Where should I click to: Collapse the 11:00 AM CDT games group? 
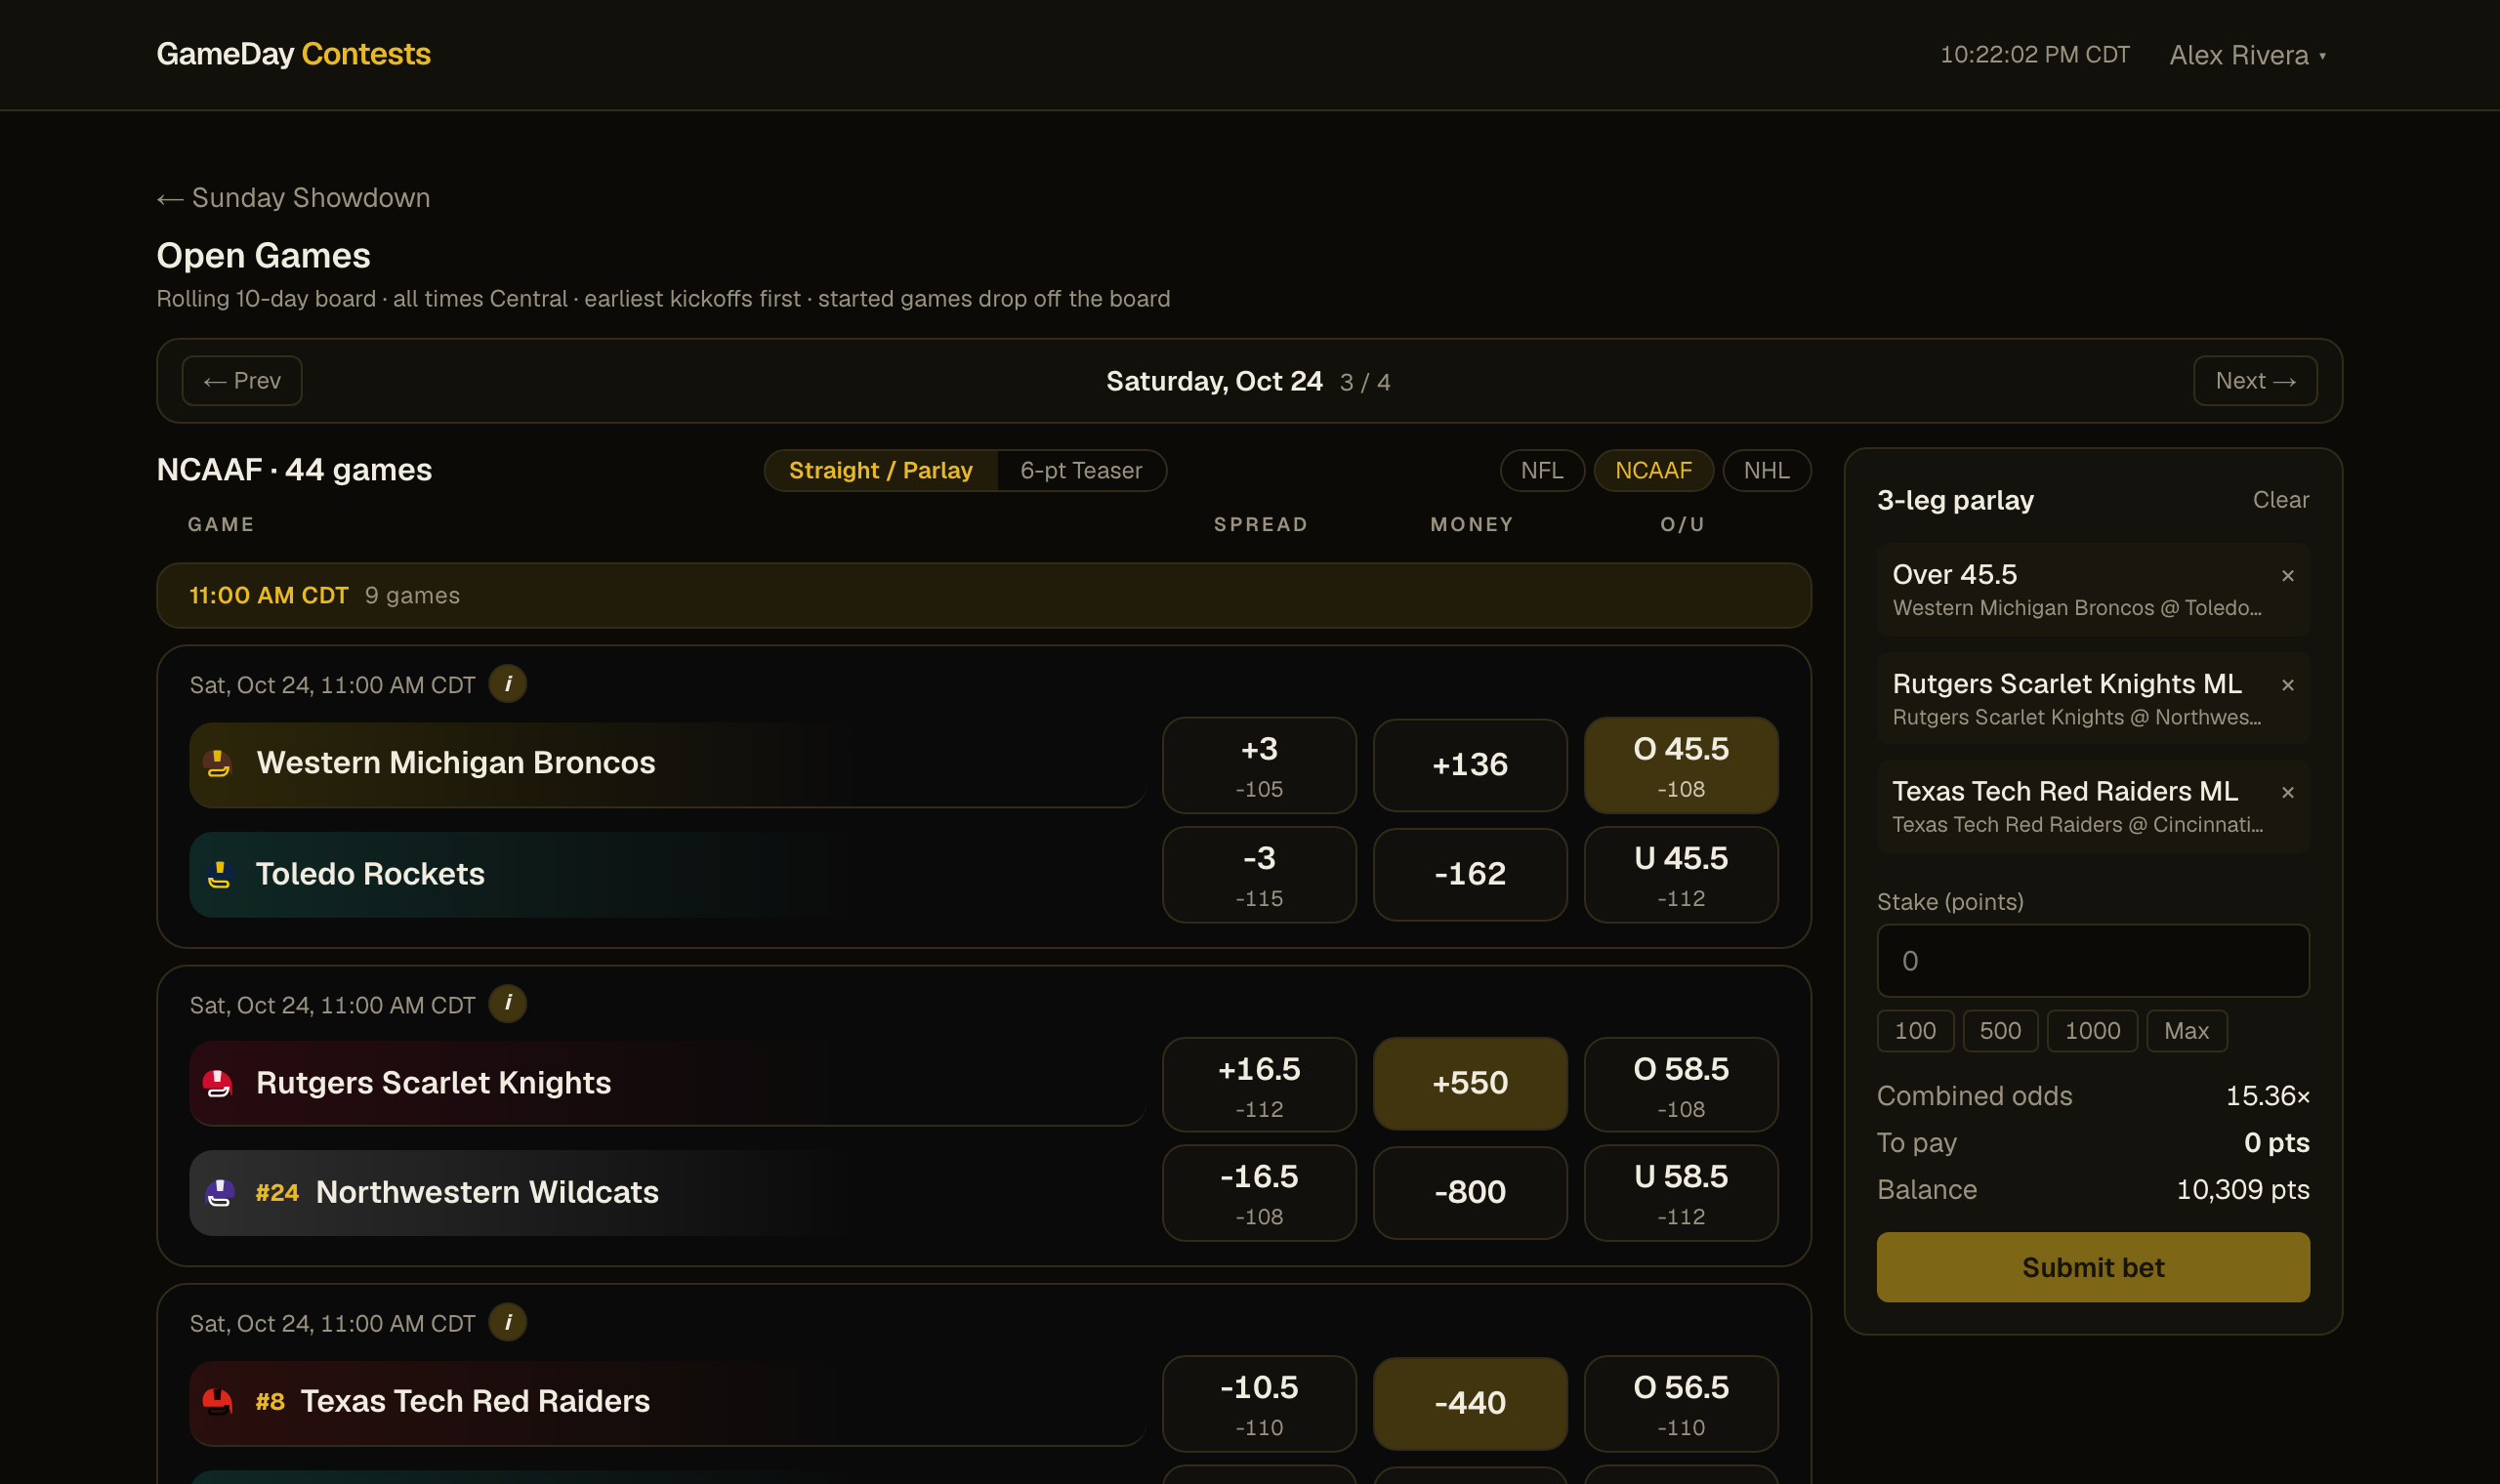pos(983,595)
